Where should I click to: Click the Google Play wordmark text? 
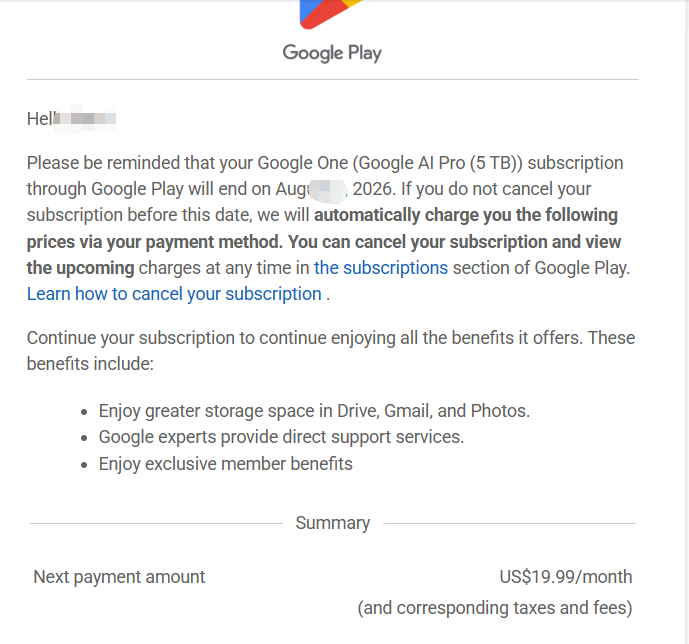coord(332,53)
